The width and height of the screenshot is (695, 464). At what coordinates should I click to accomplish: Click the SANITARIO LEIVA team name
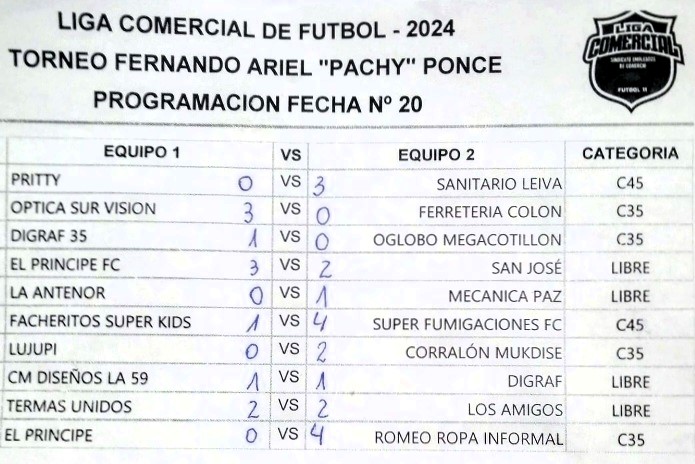click(x=499, y=184)
